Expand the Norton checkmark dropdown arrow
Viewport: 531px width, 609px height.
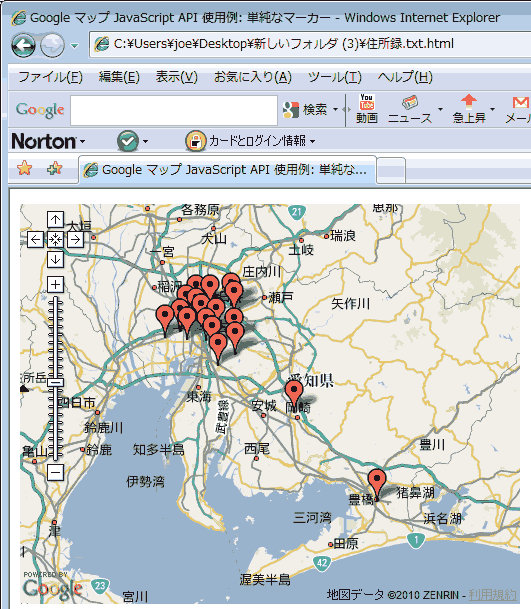pyautogui.click(x=145, y=141)
